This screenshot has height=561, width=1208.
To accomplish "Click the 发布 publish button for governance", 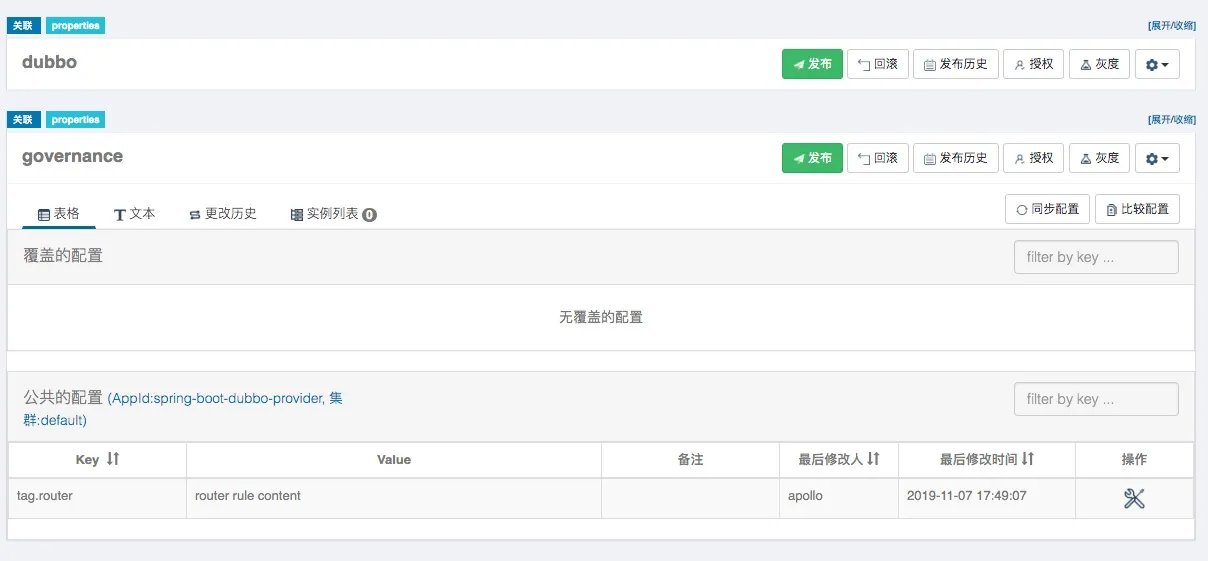I will tap(812, 158).
